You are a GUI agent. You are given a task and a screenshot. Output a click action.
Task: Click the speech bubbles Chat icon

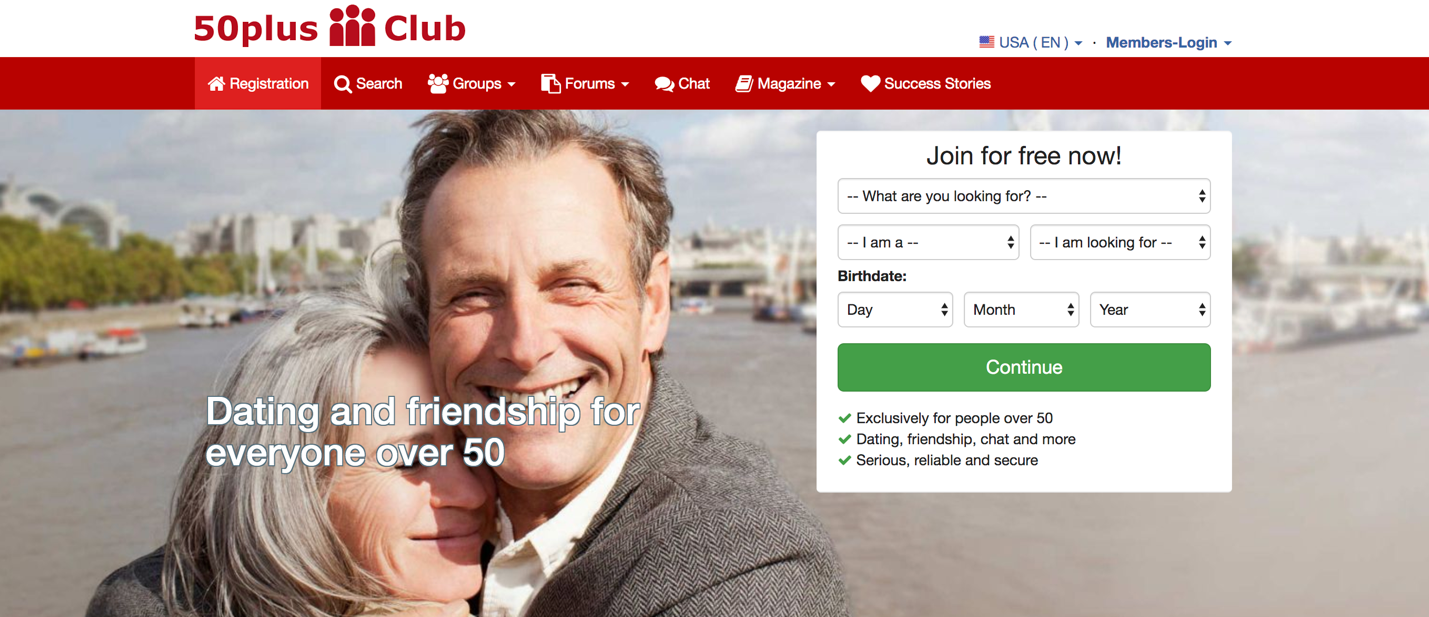664,84
